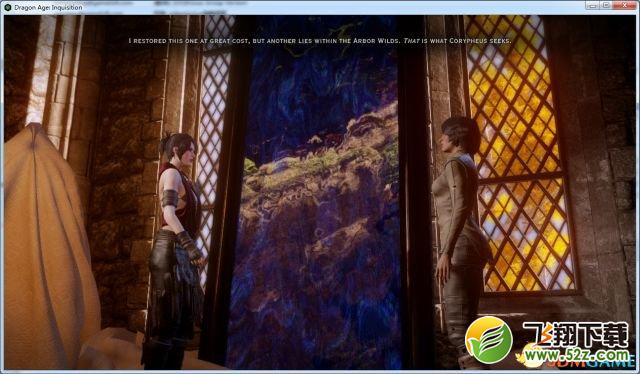Click the short-haired Inquisitor on the right
Viewport: 640px width, 374px height.
coord(460,241)
